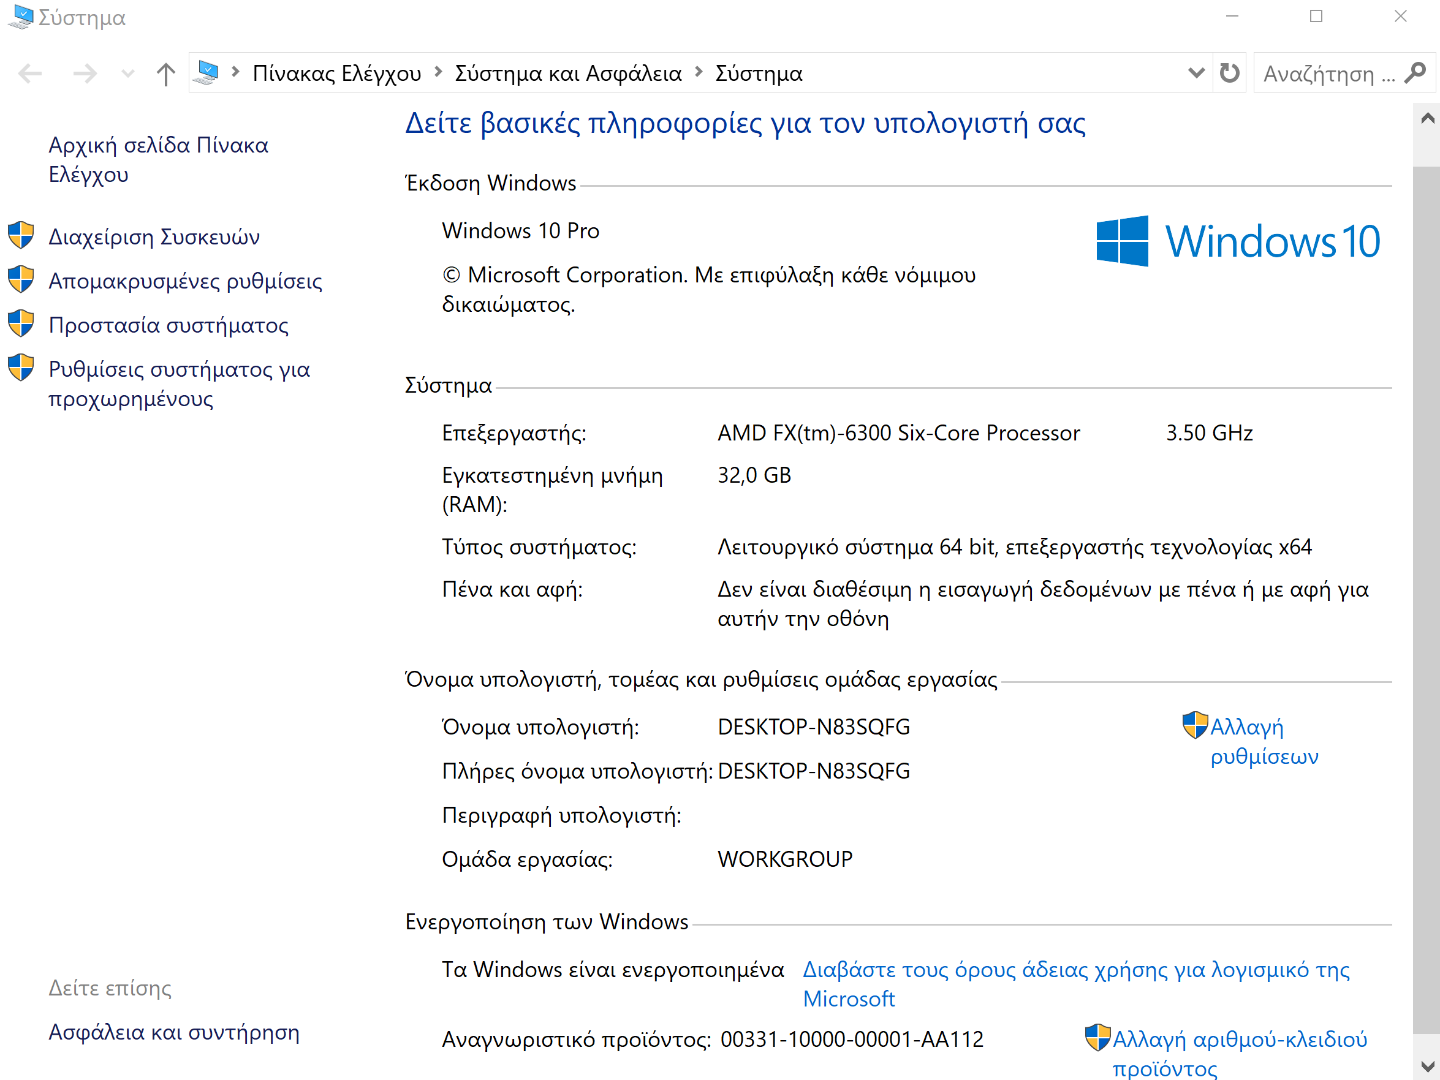Click the Εγκατεστημένη μνήμη (RAM) label

553,490
